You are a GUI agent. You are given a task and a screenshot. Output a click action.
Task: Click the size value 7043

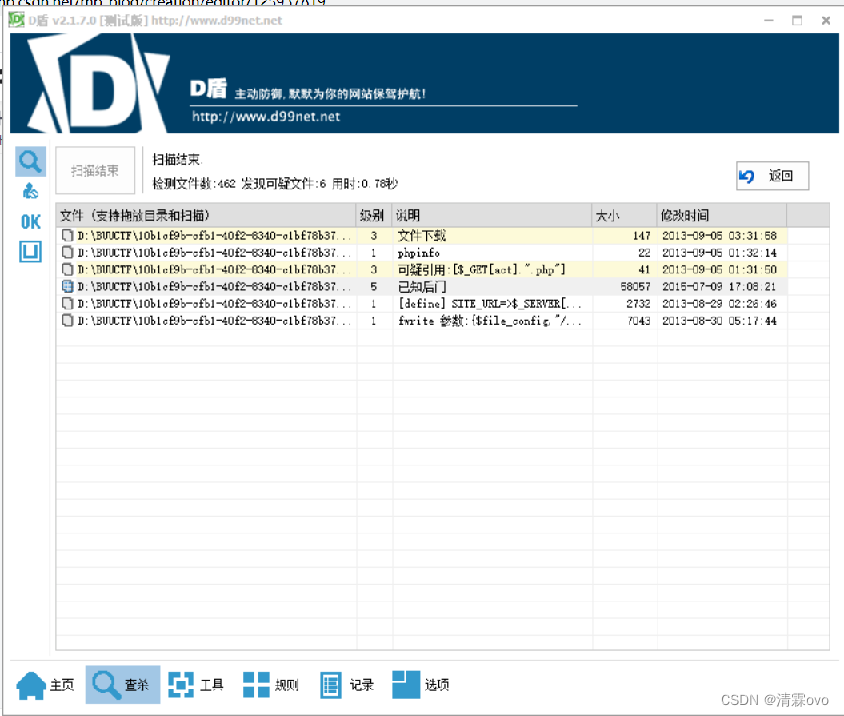638,321
